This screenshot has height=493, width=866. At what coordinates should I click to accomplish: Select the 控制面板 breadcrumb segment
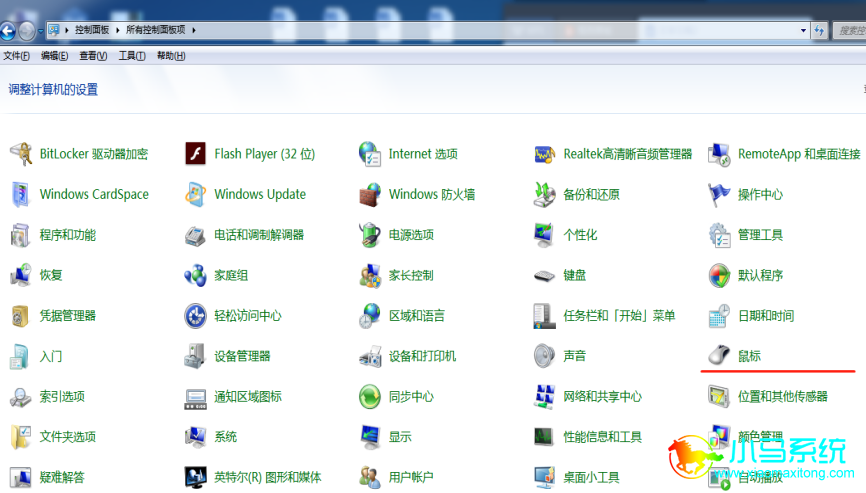click(92, 30)
